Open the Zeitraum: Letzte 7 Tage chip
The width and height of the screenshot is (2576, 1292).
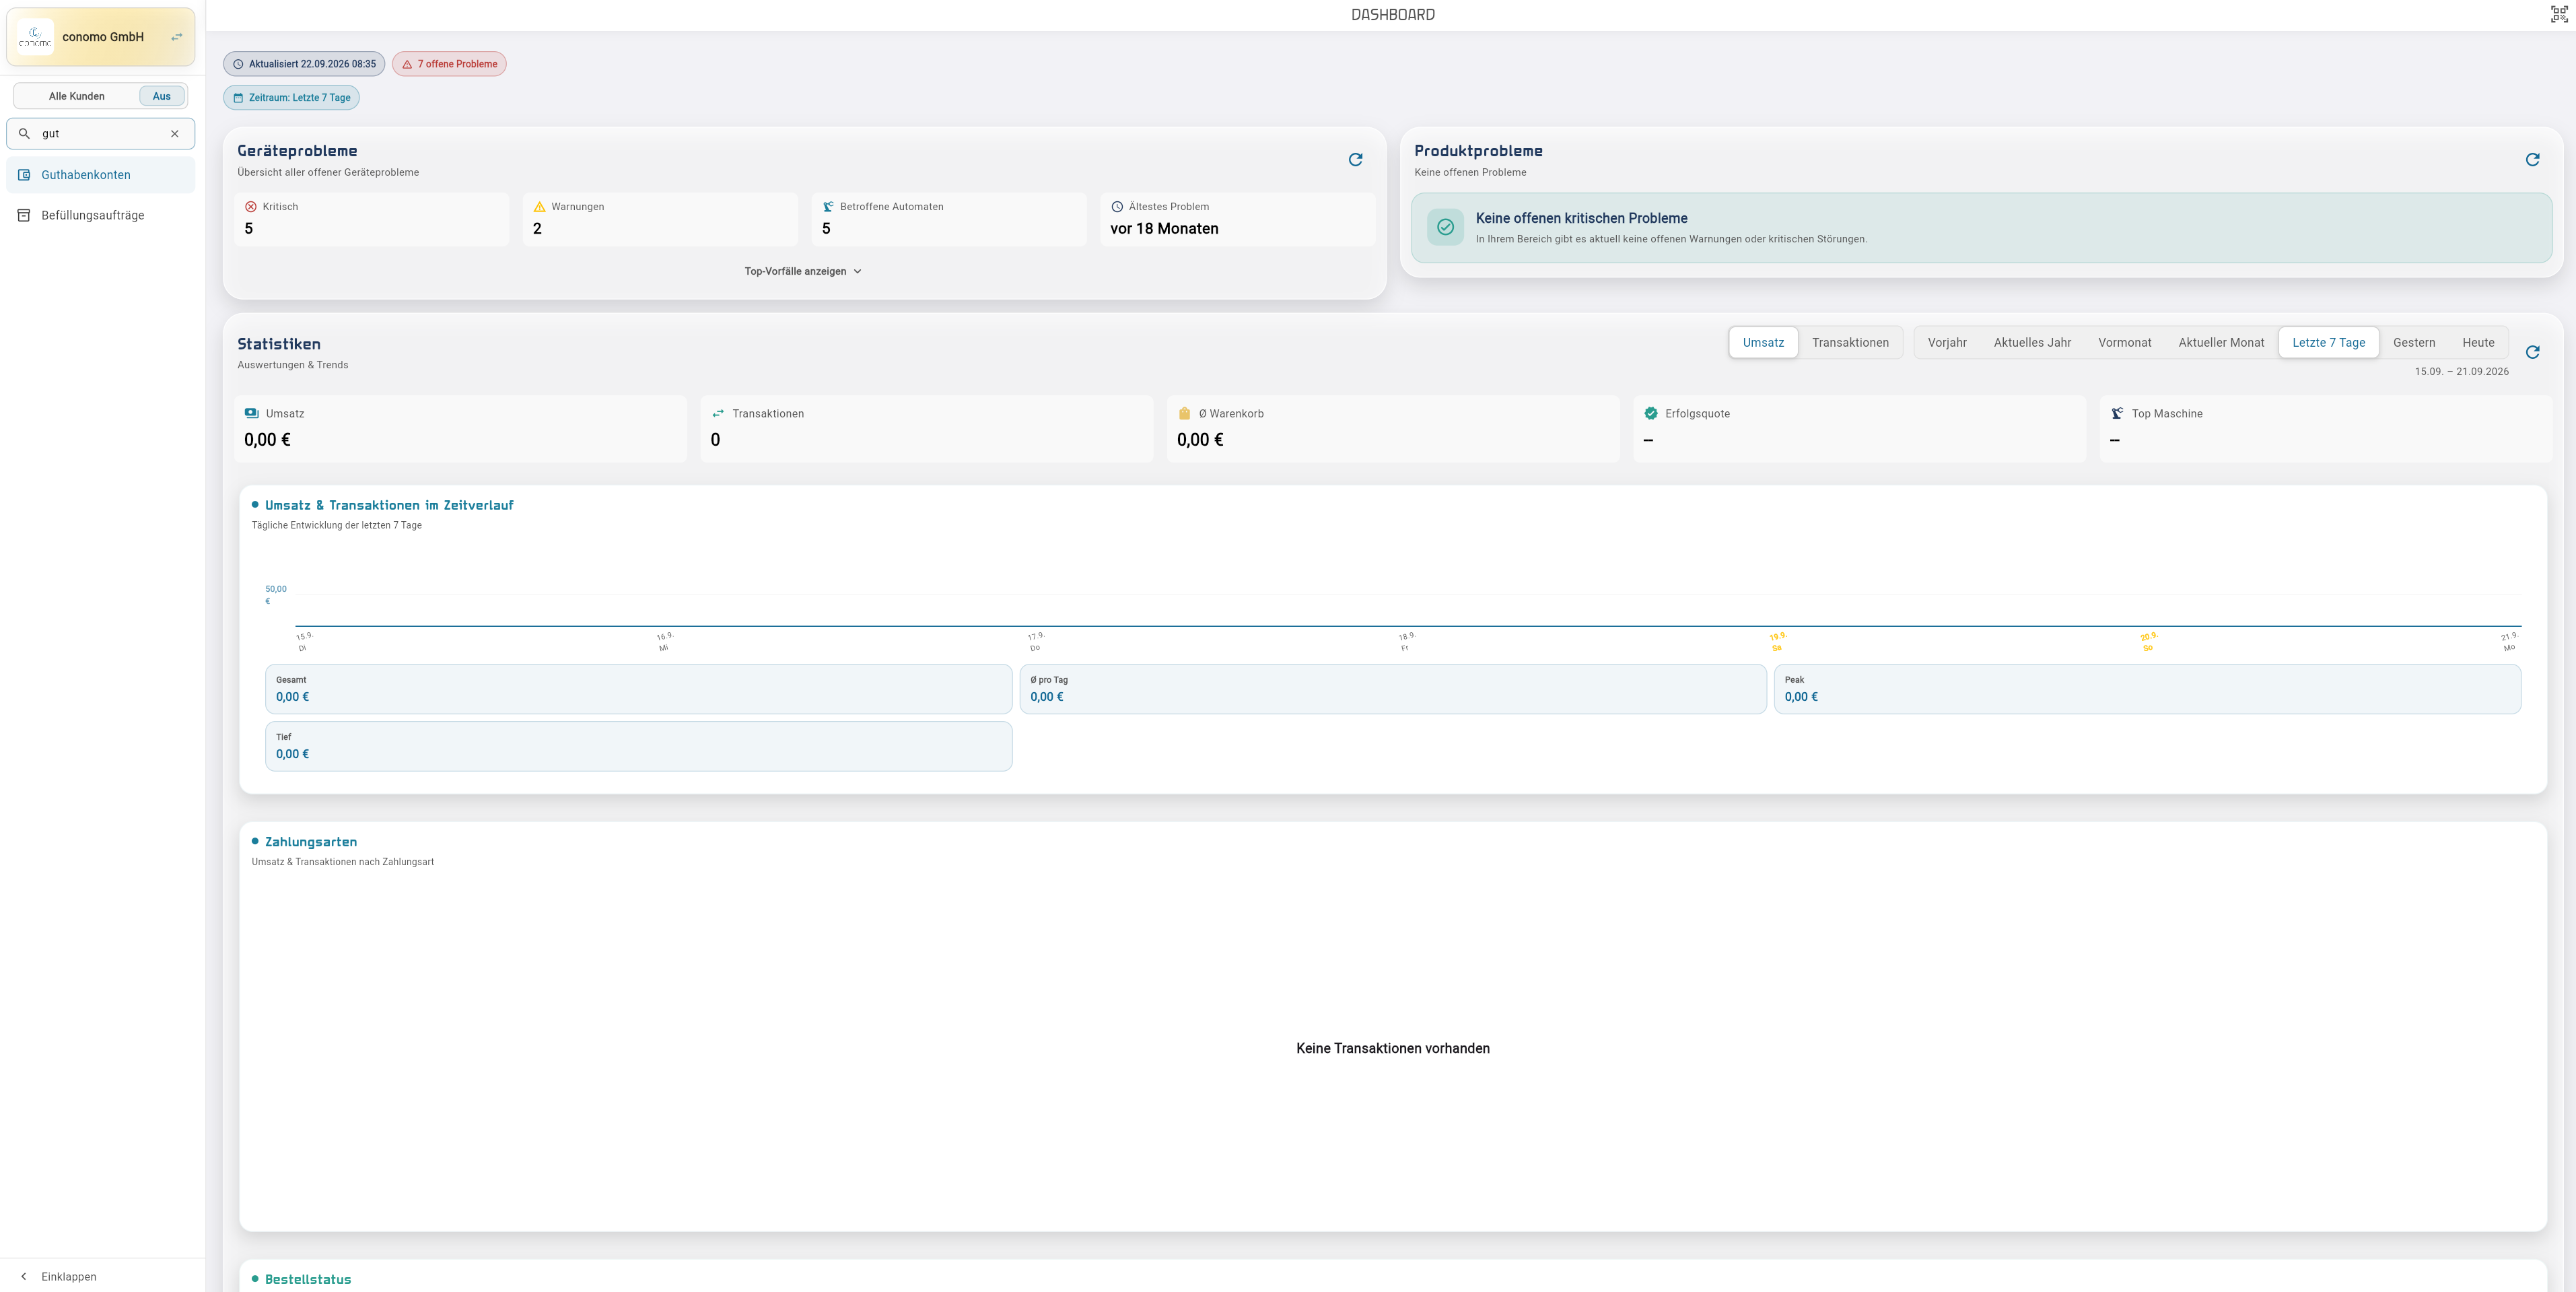291,98
